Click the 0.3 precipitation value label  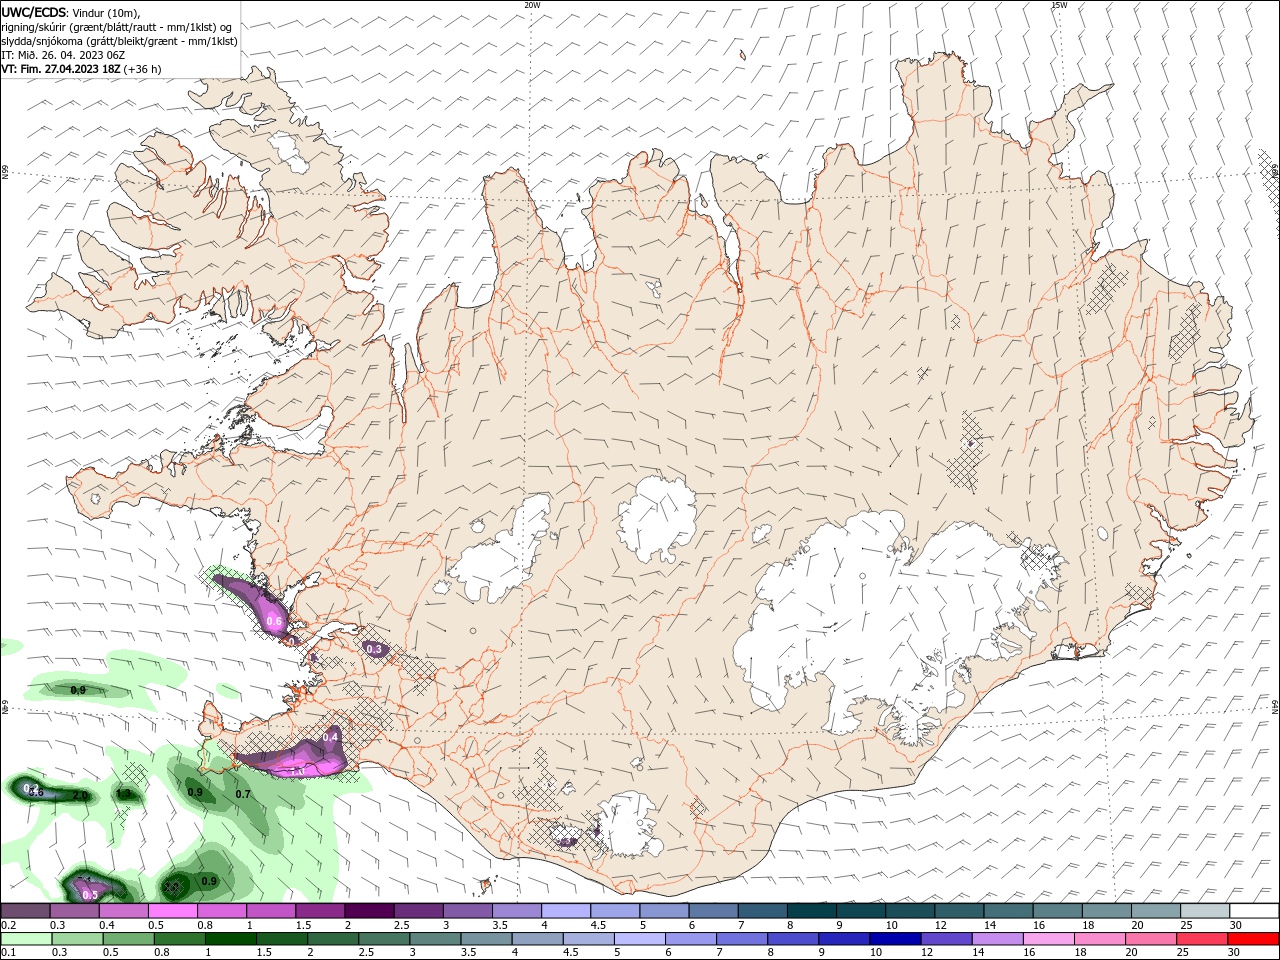click(375, 649)
